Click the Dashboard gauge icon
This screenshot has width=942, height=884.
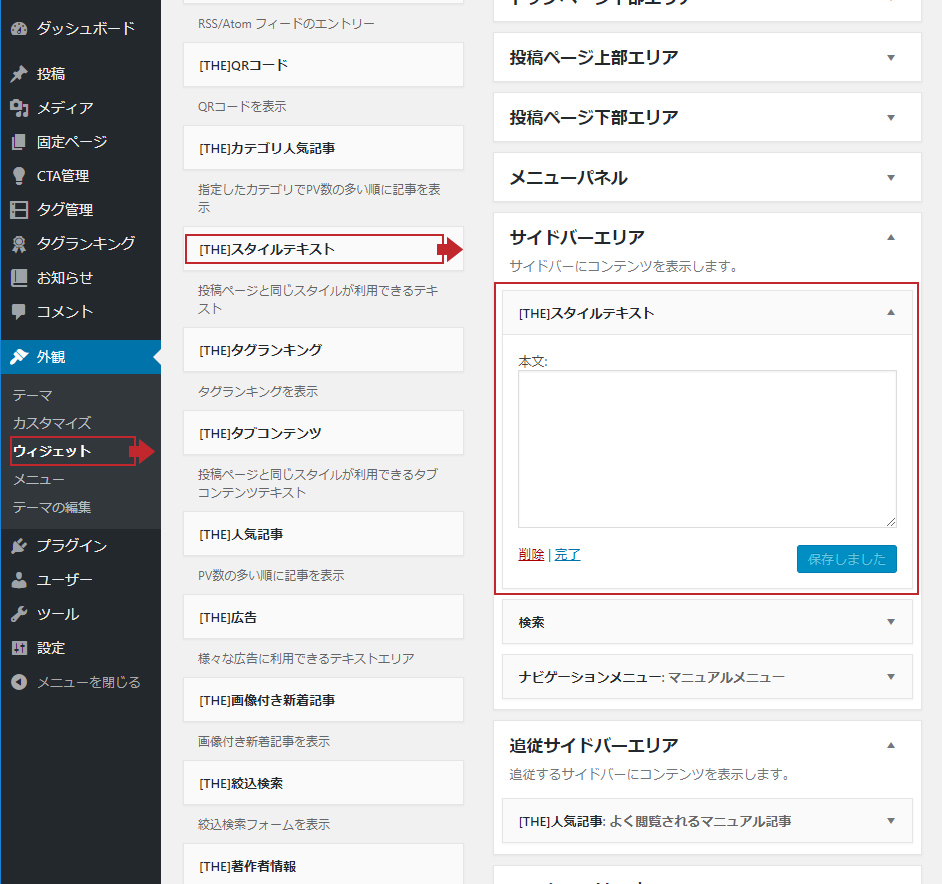click(18, 28)
